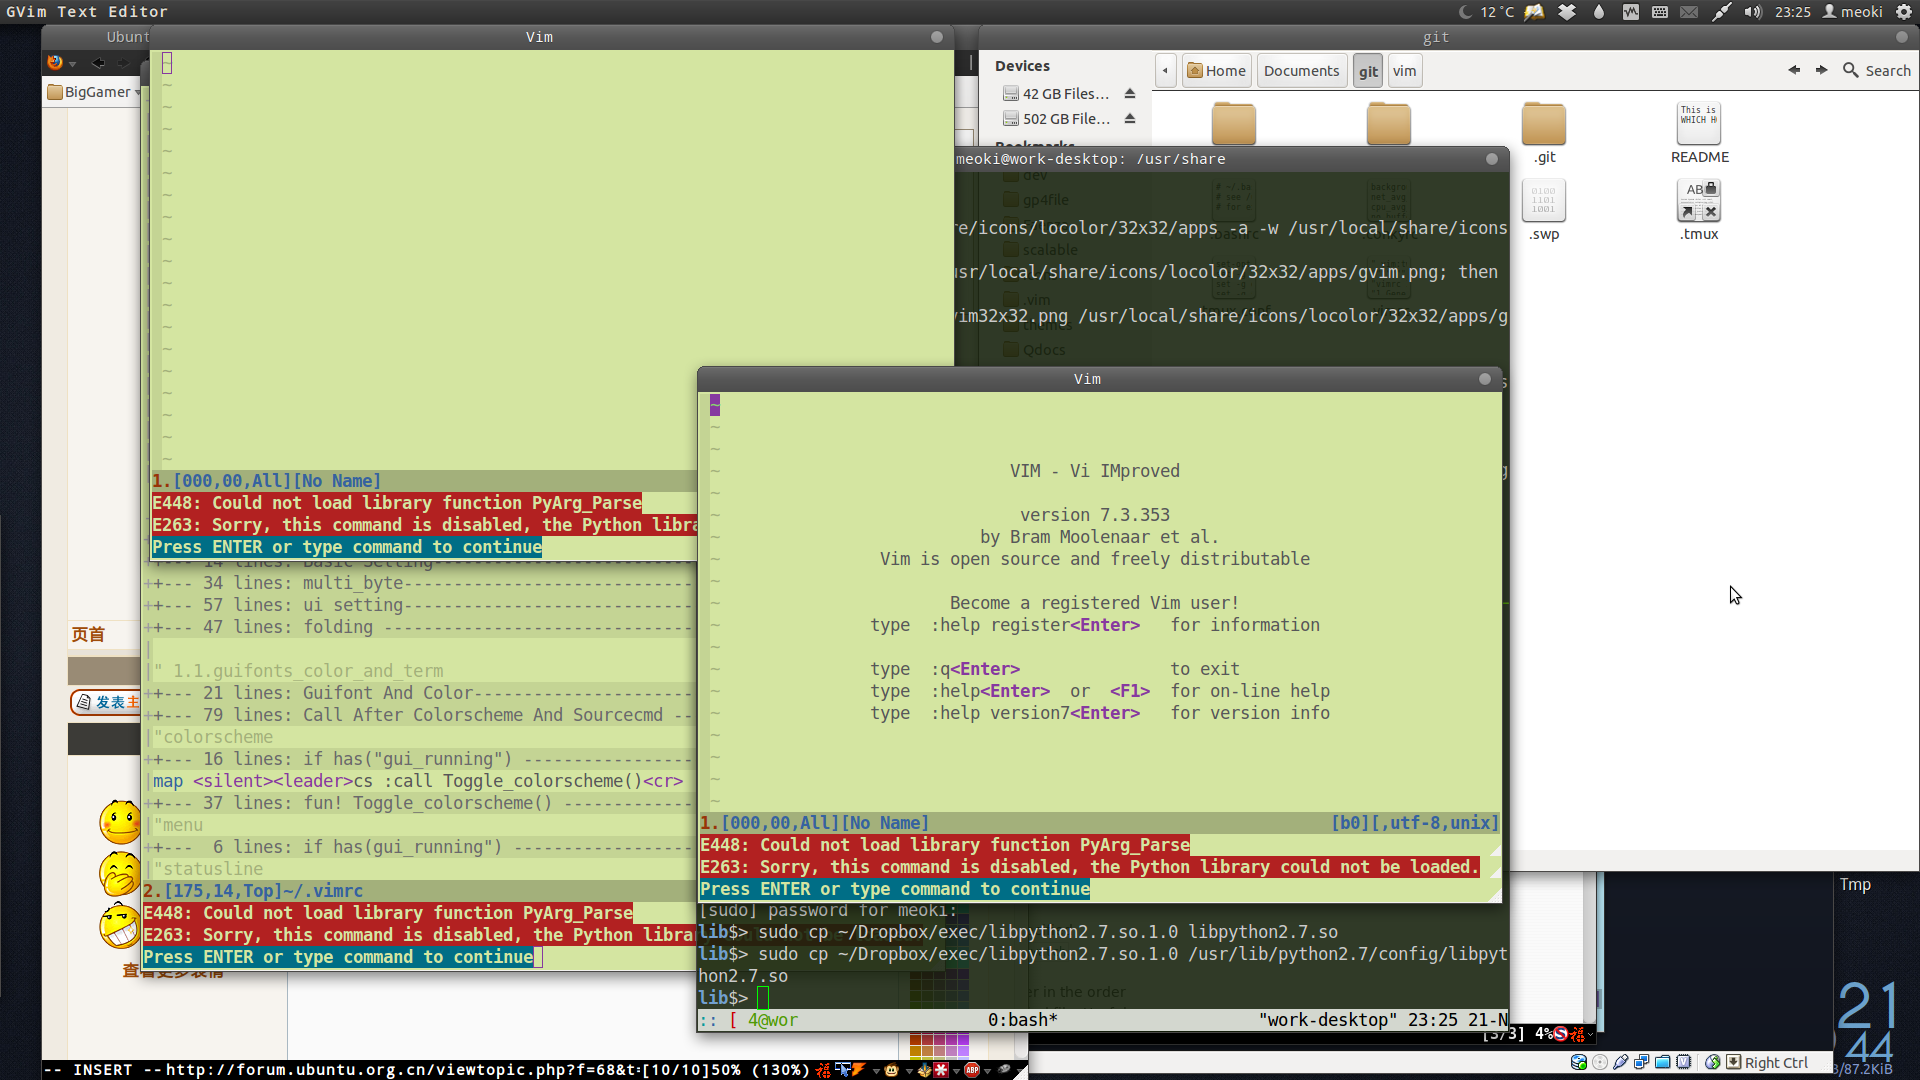Click the meoki user menu
This screenshot has width=1920, height=1080.
(x=1852, y=12)
